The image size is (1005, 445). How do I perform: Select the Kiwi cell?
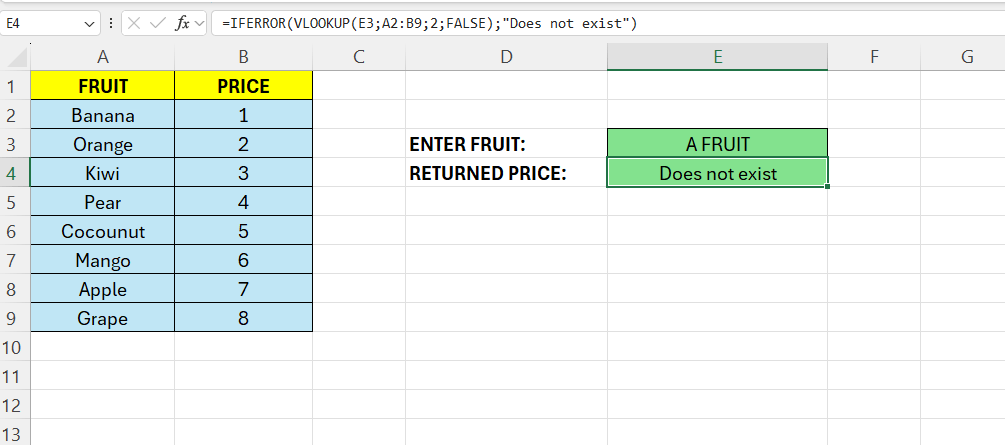tap(103, 173)
